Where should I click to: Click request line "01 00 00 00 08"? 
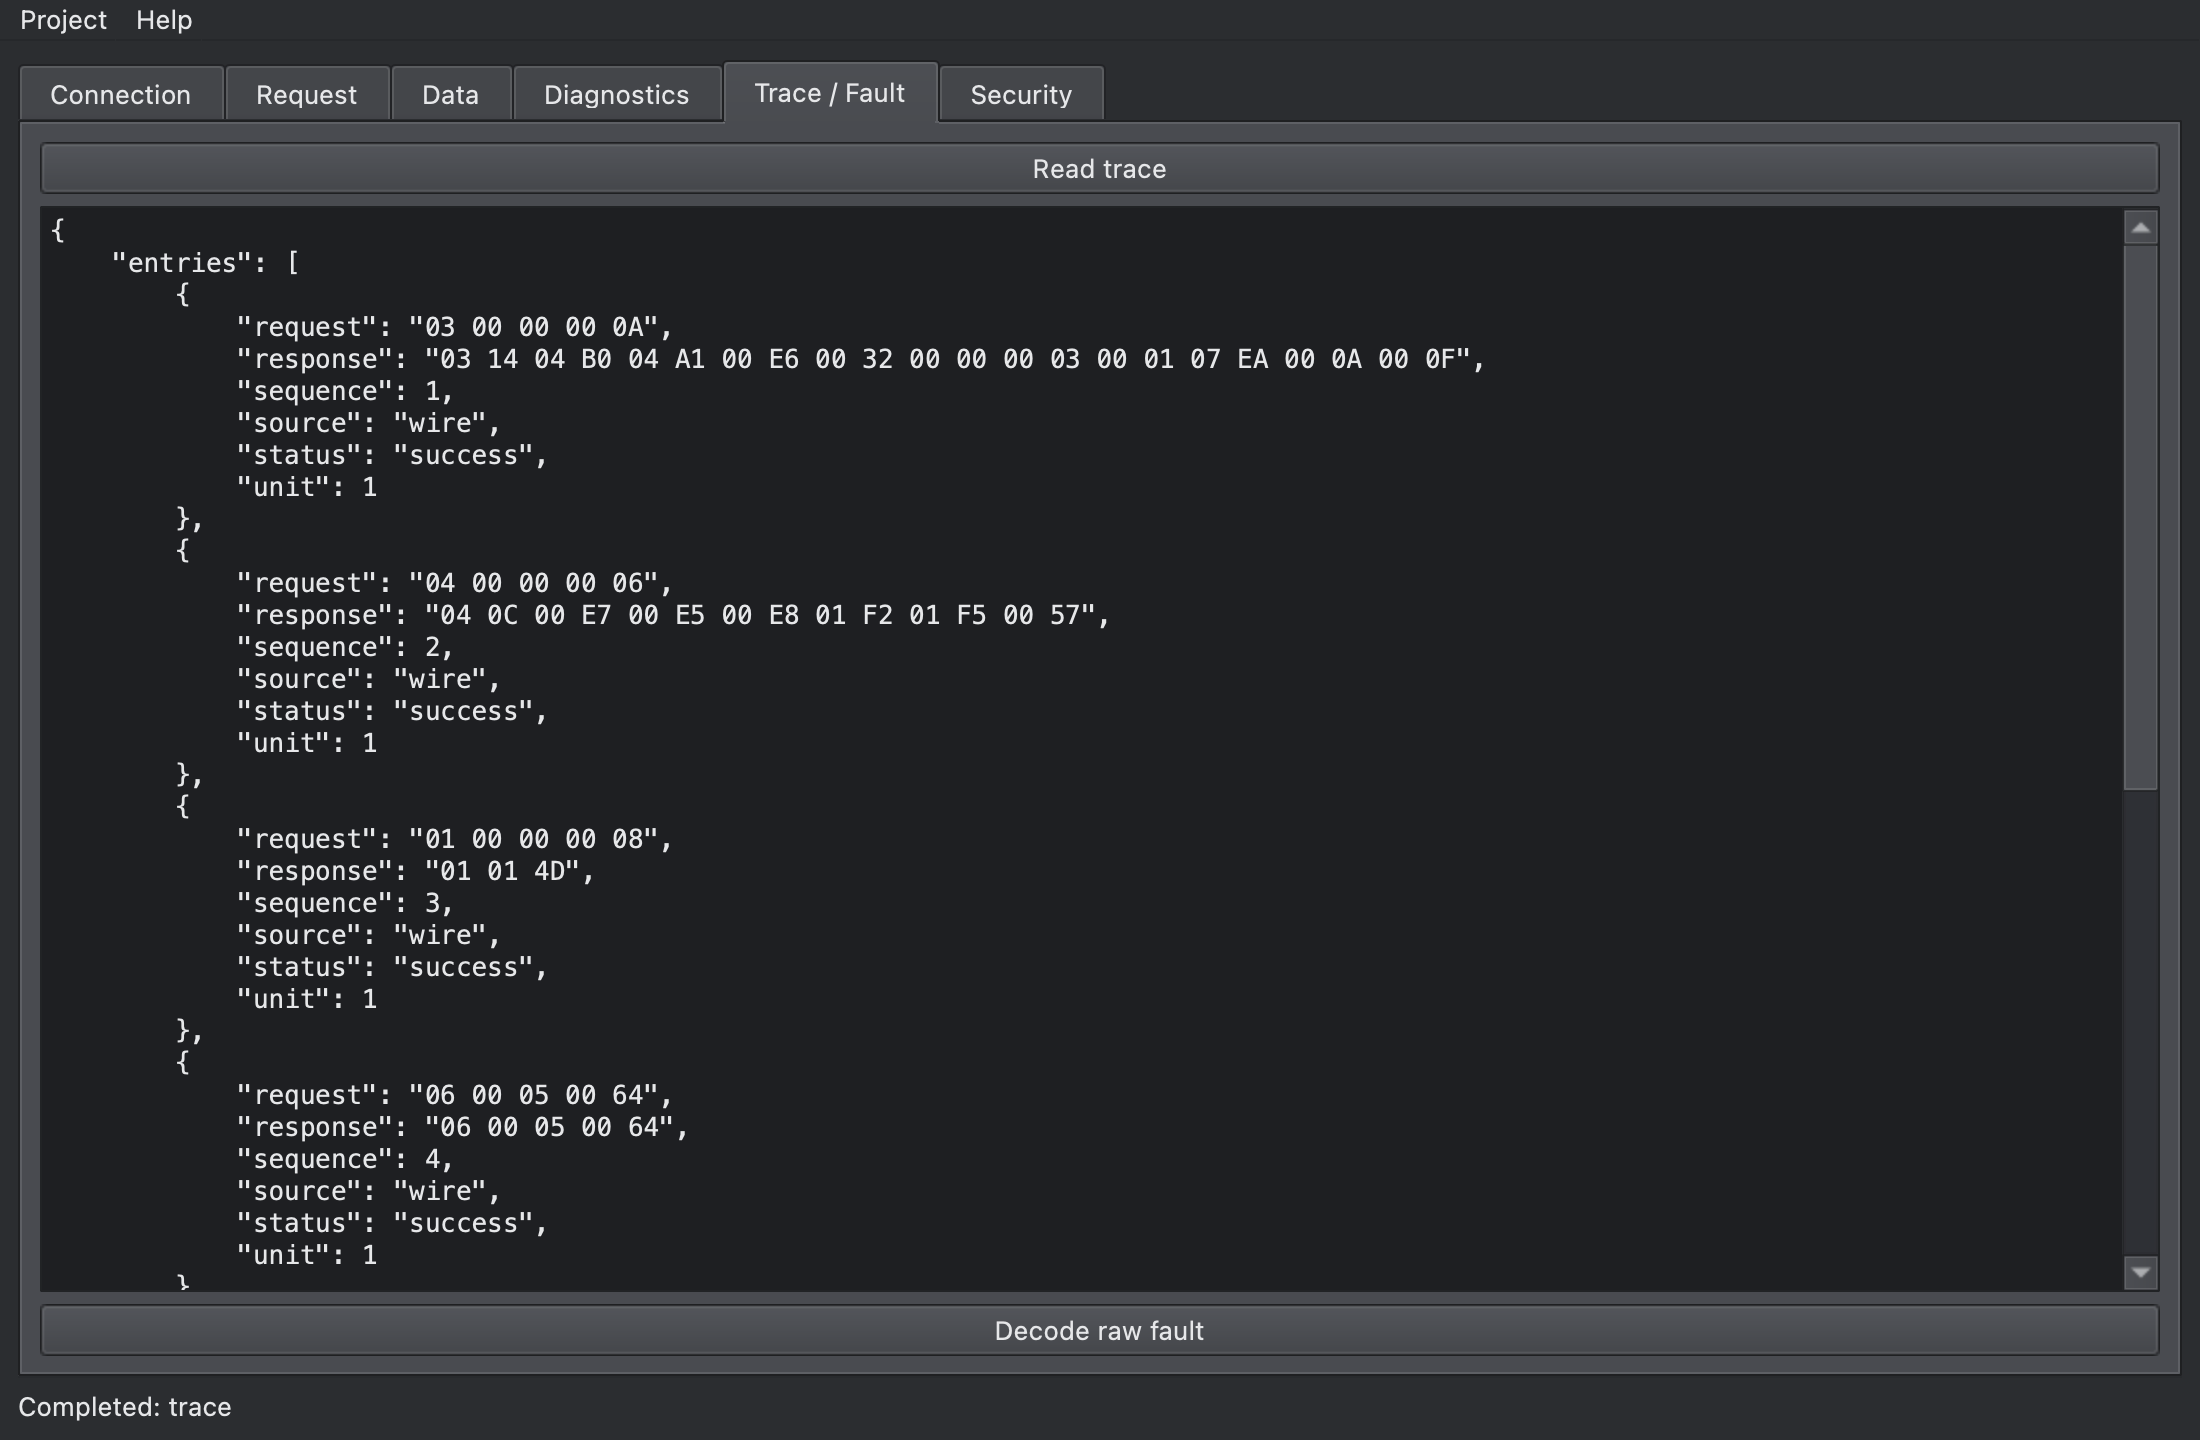455,839
